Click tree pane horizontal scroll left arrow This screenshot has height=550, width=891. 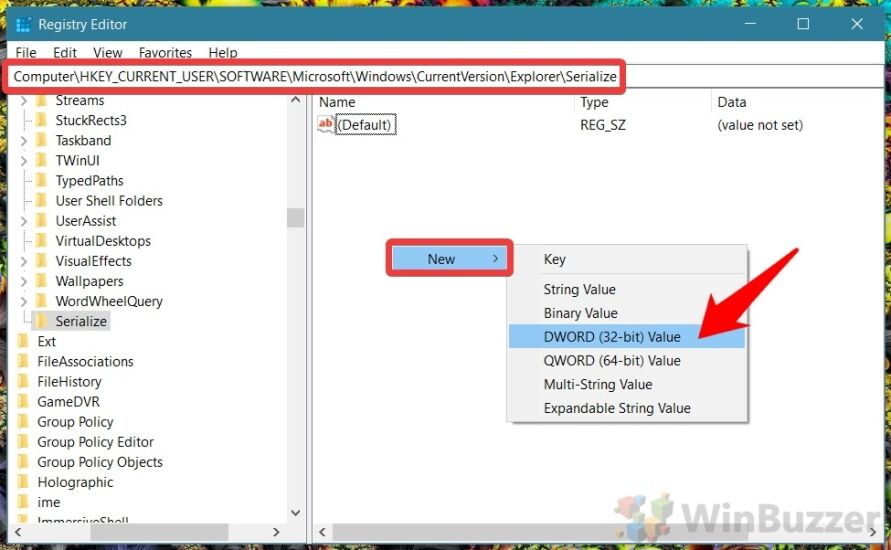[x=18, y=532]
